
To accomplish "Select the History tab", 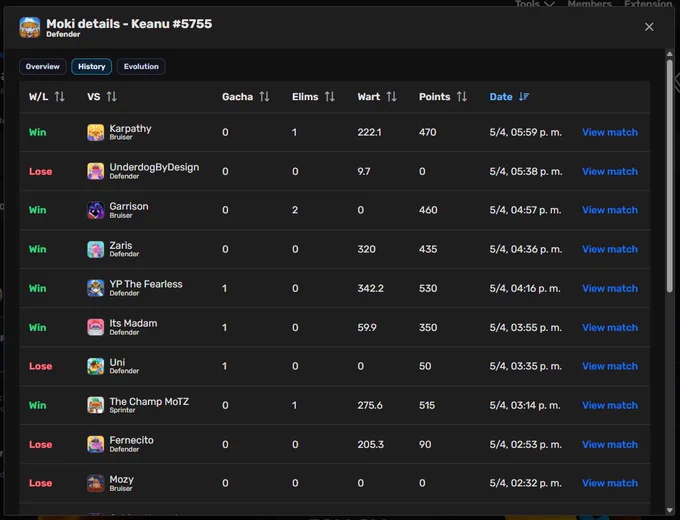I will 92,66.
